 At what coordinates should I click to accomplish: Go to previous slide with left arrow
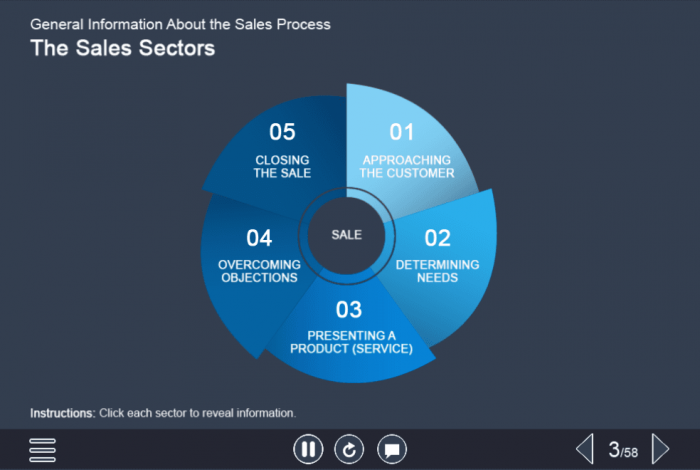[x=585, y=449]
